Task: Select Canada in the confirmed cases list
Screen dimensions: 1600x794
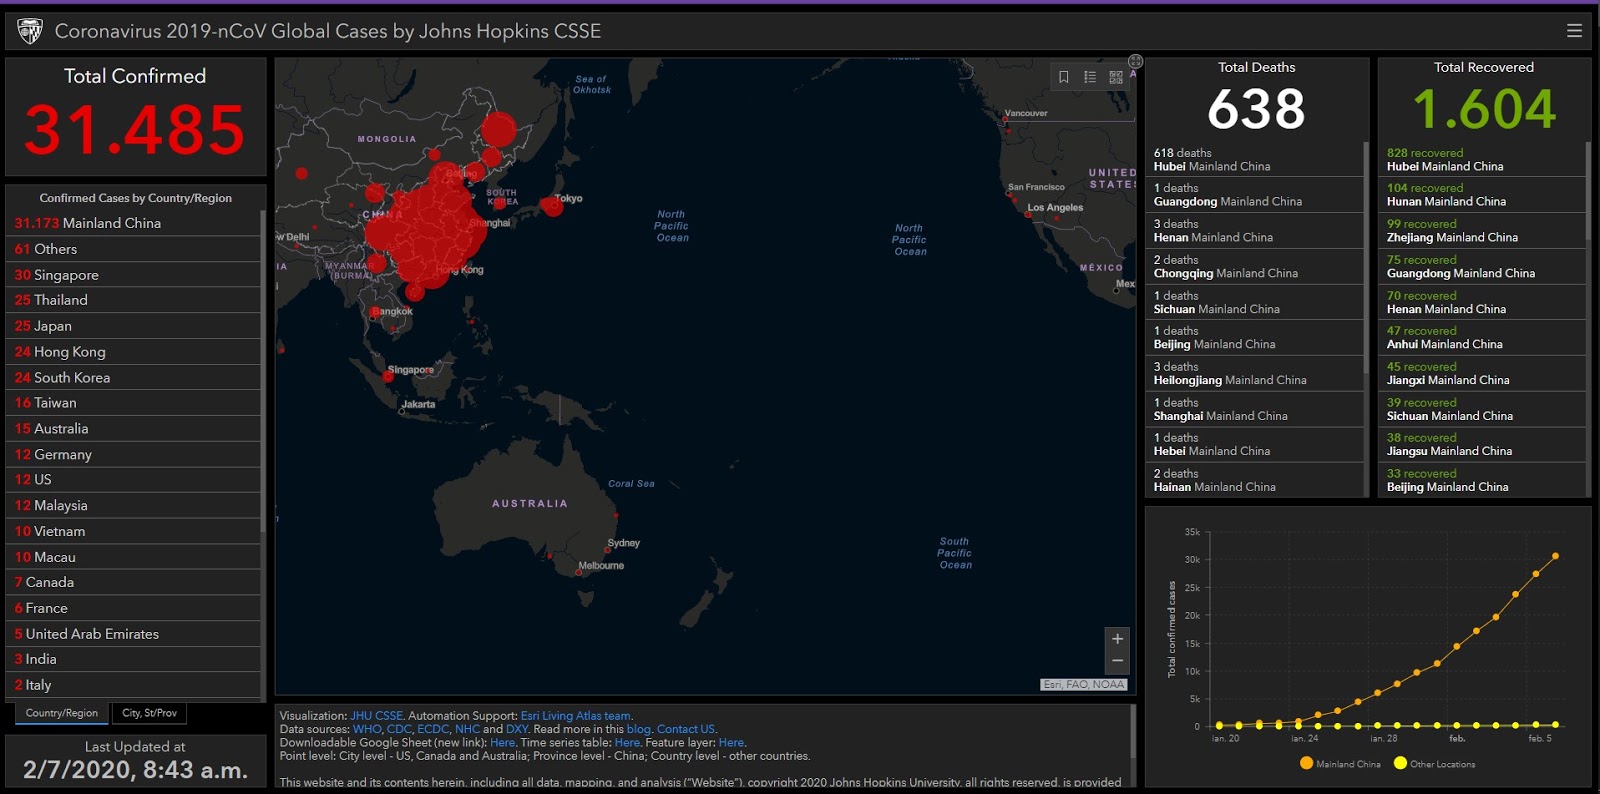Action: (x=133, y=582)
